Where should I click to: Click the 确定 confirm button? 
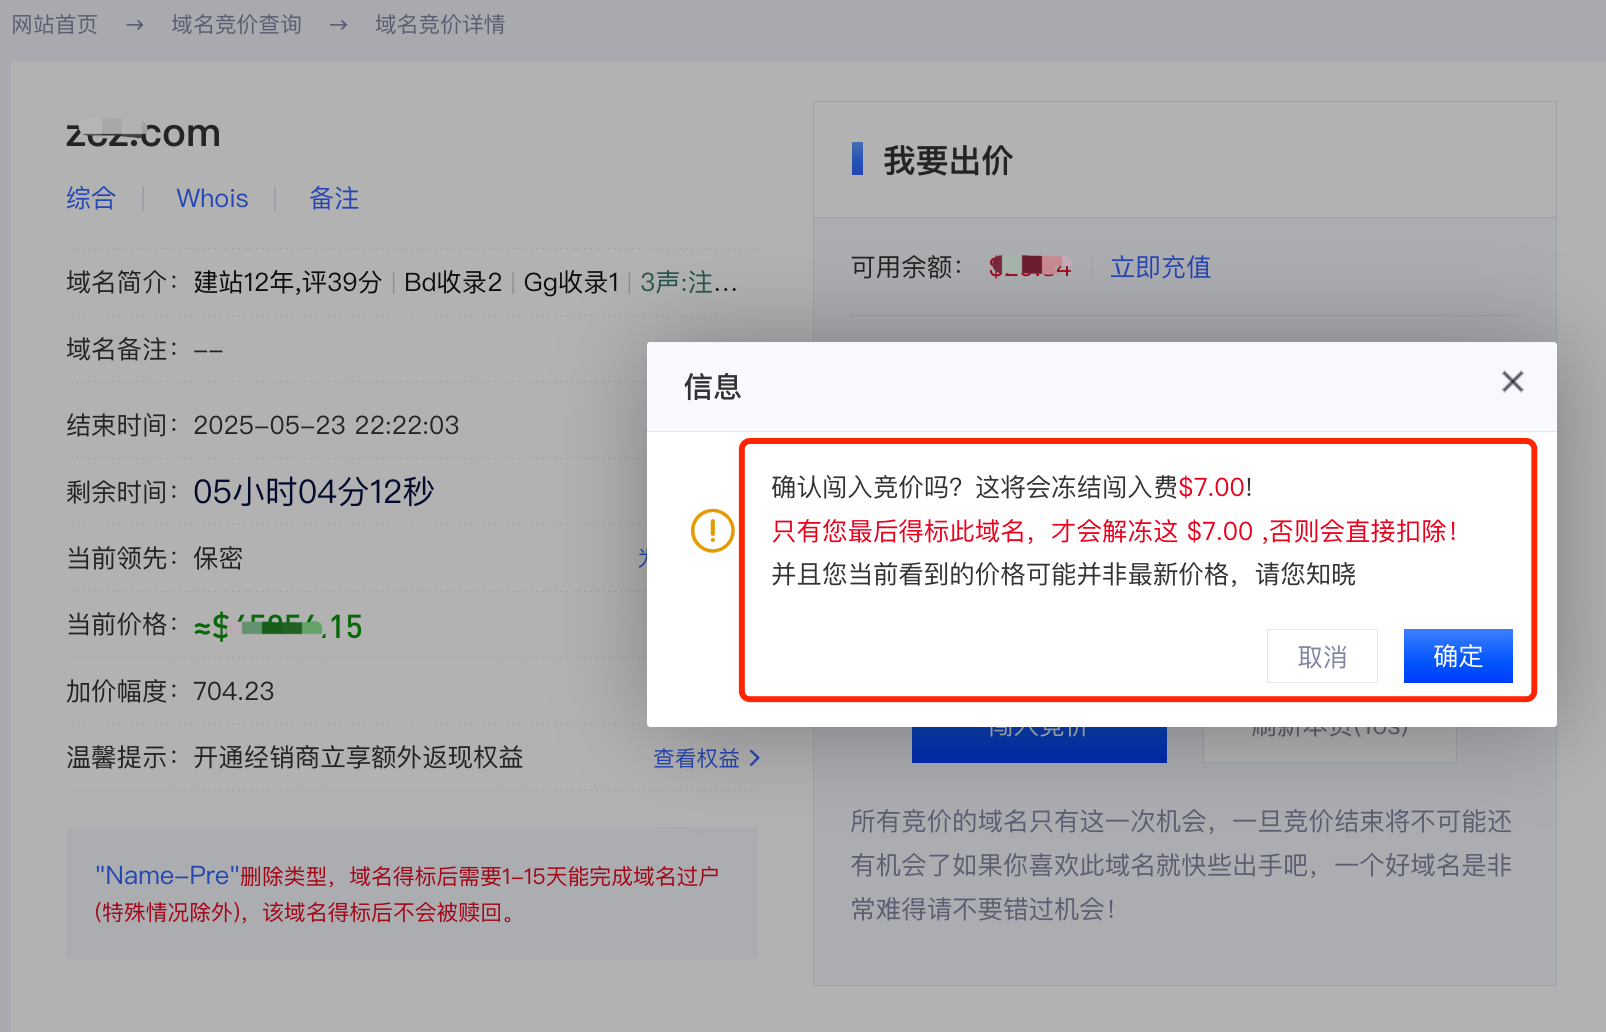(1458, 656)
